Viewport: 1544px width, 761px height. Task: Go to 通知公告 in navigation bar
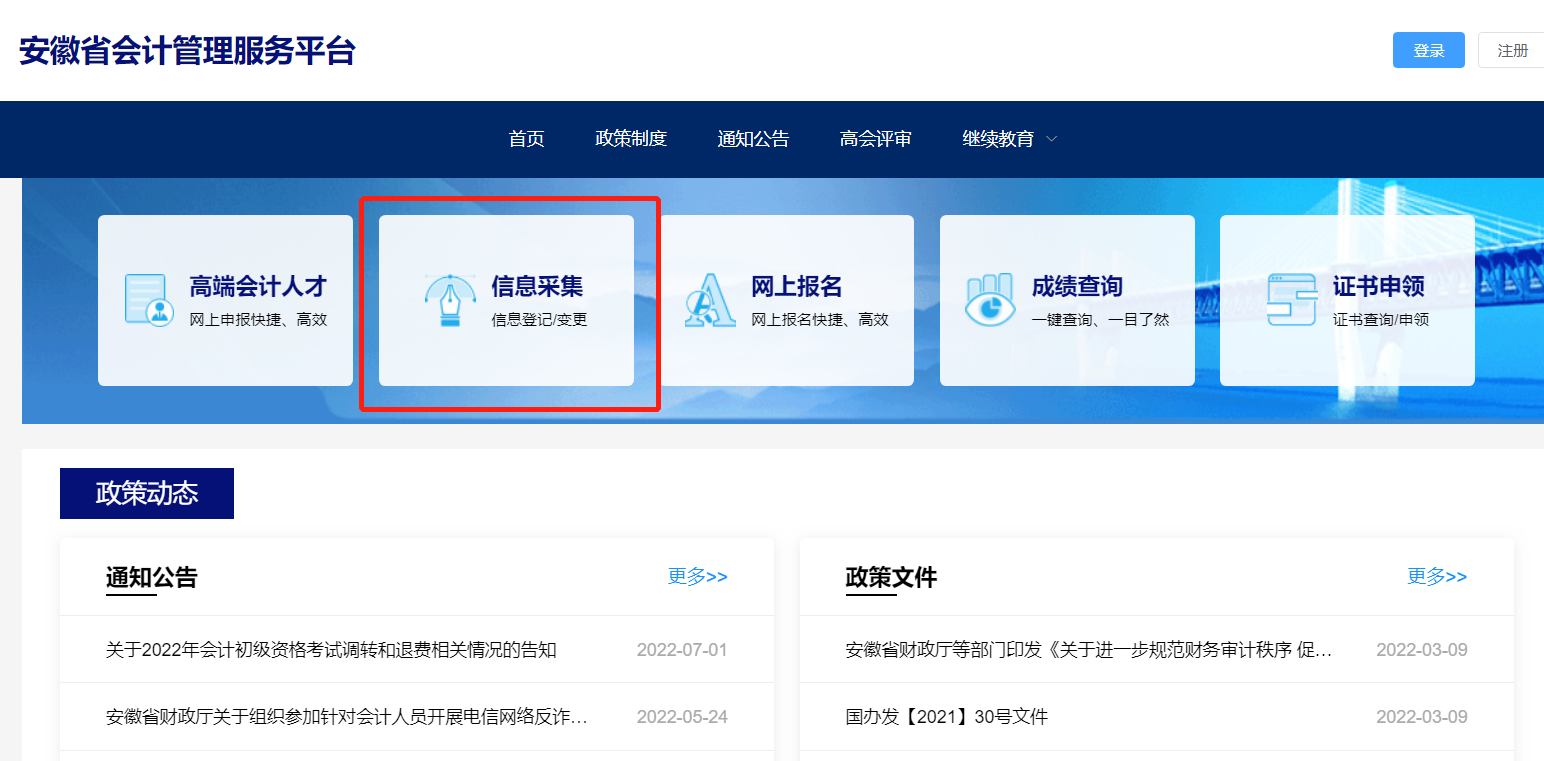click(753, 139)
